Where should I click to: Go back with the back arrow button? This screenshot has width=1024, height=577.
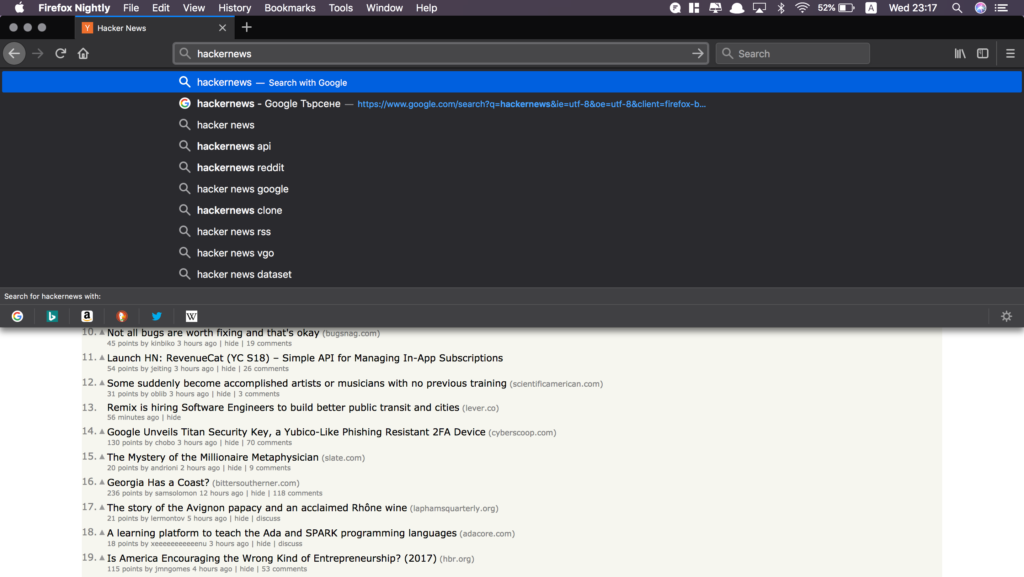point(14,54)
